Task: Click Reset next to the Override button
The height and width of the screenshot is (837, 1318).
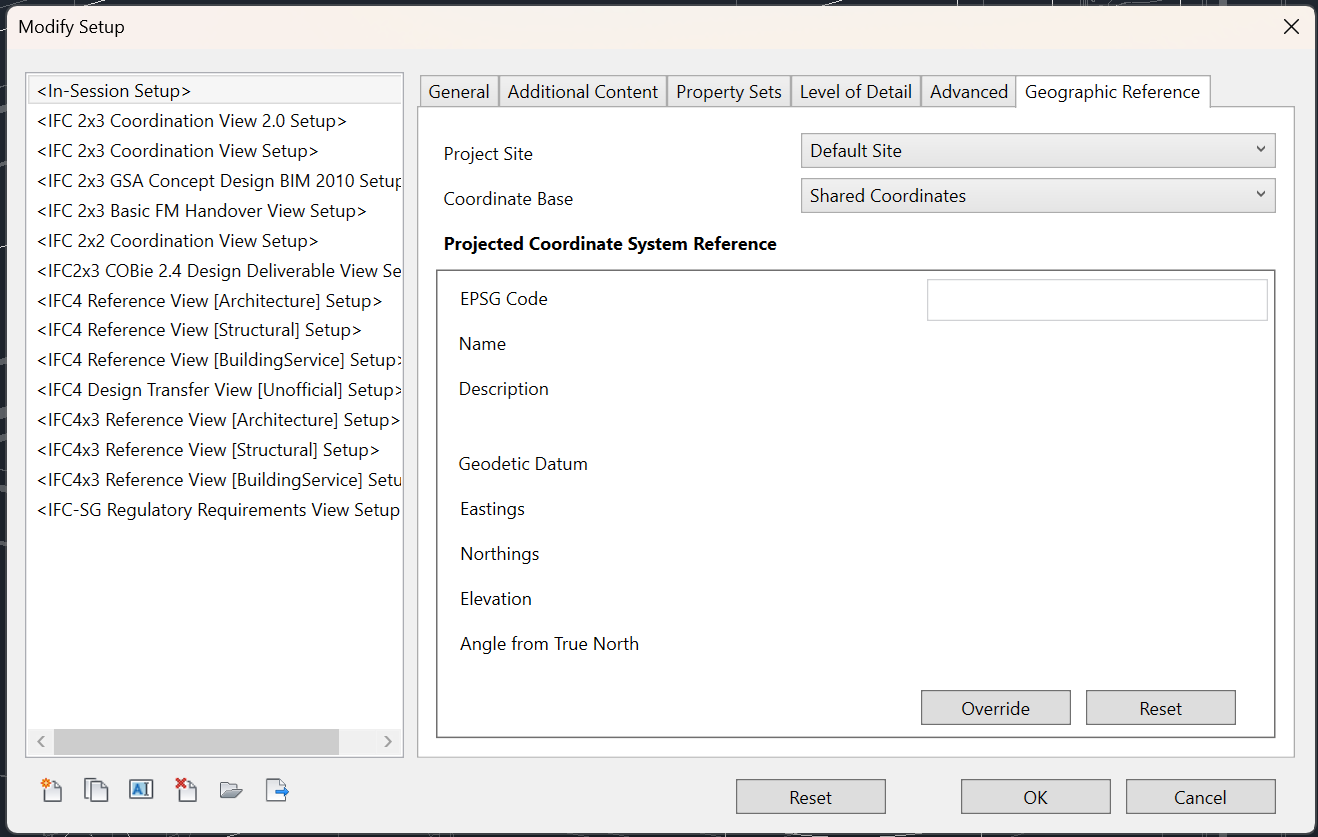Action: point(1161,708)
